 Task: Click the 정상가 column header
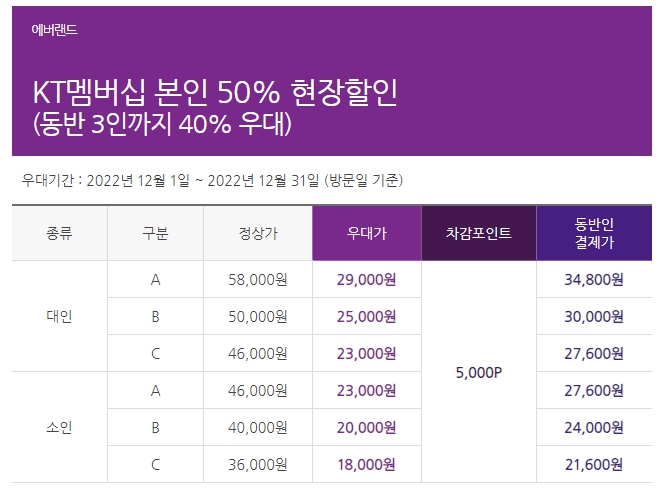258,233
